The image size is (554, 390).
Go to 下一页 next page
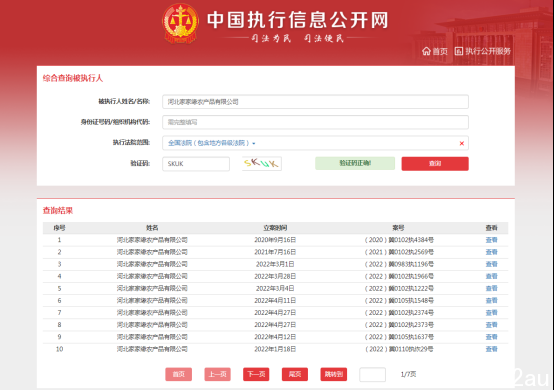tap(256, 374)
